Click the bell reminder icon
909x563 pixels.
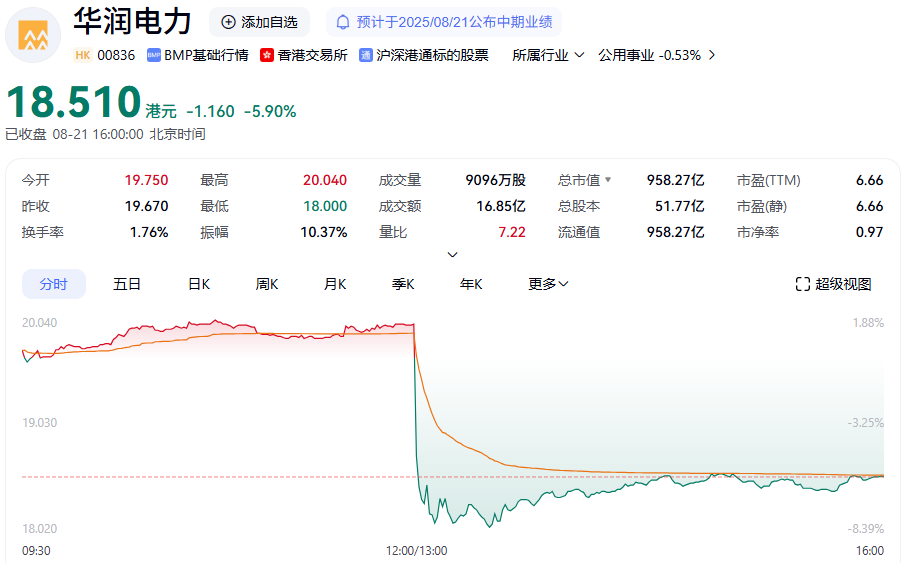coord(343,22)
